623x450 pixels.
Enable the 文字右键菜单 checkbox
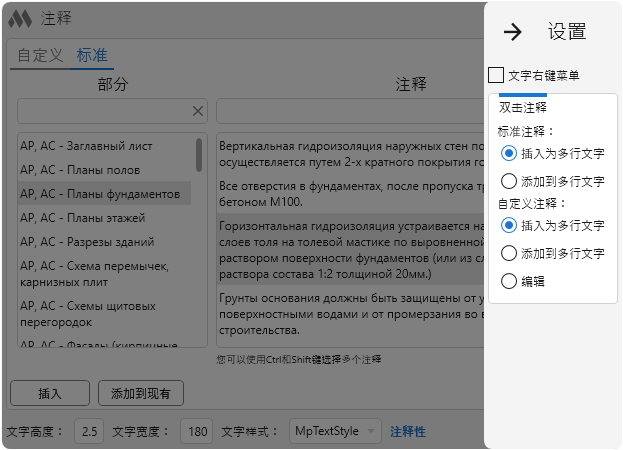[496, 75]
